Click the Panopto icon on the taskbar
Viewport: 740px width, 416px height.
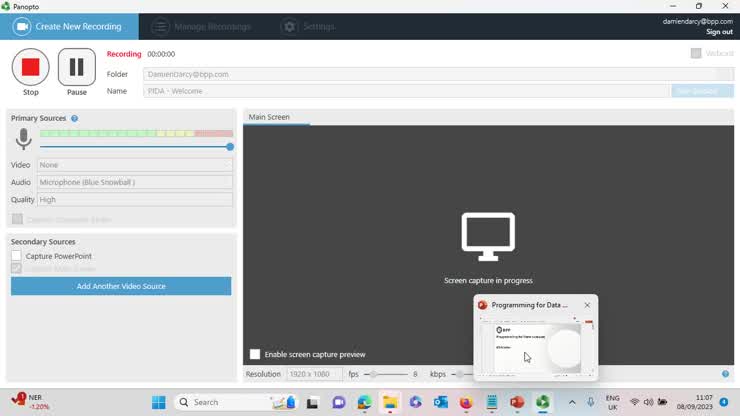pyautogui.click(x=543, y=402)
